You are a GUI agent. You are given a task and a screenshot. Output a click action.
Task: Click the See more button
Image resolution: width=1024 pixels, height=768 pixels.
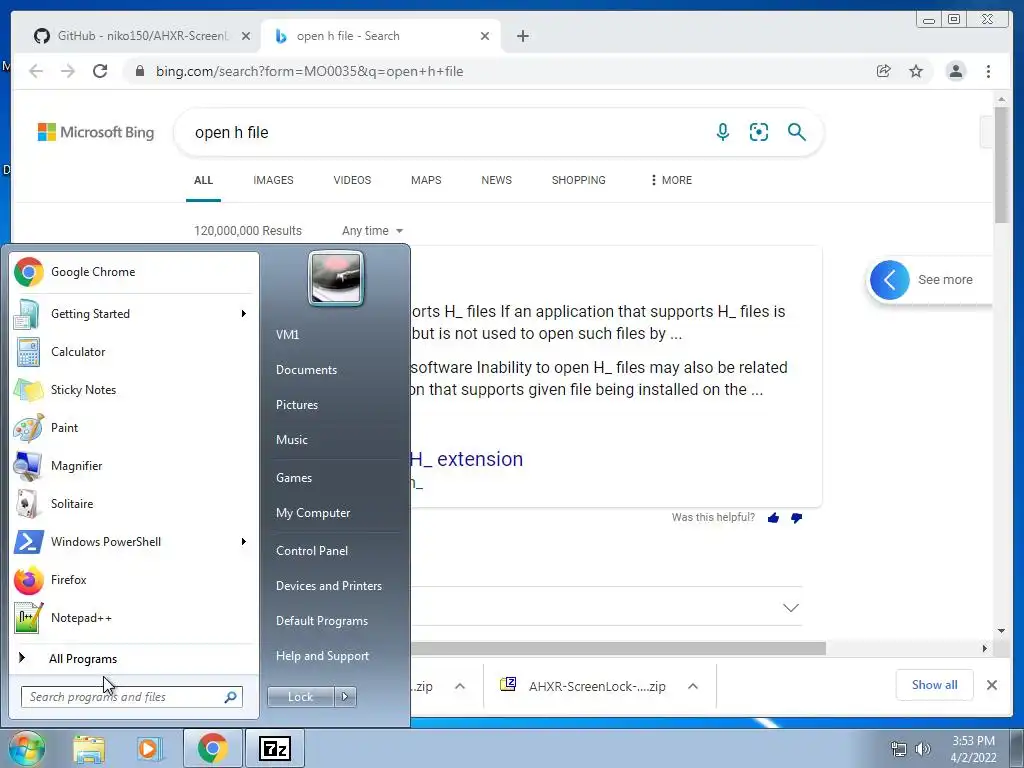[x=931, y=280]
